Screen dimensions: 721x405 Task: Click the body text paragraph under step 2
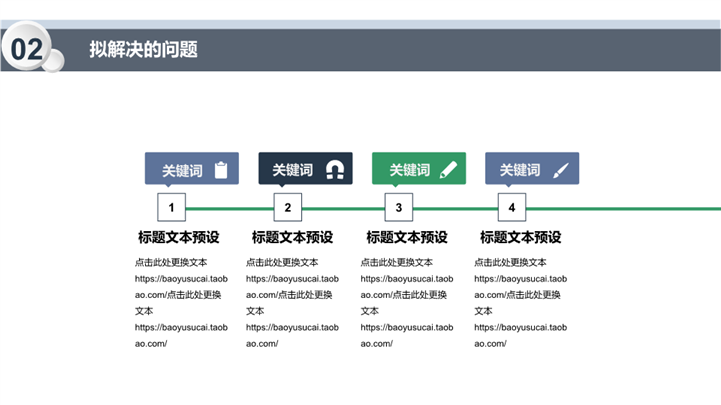tap(292, 302)
